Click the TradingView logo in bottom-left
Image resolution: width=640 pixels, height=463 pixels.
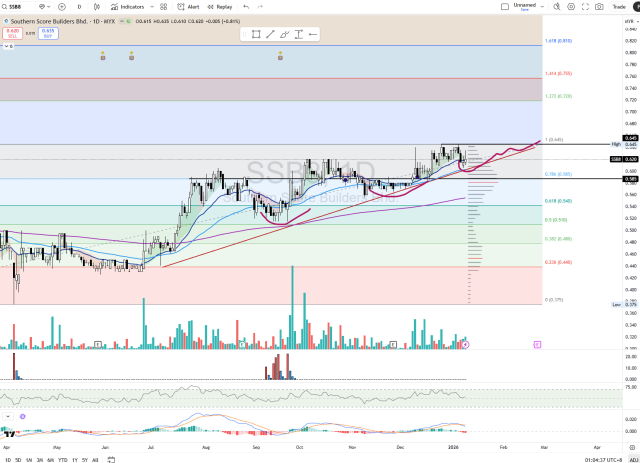click(x=10, y=434)
